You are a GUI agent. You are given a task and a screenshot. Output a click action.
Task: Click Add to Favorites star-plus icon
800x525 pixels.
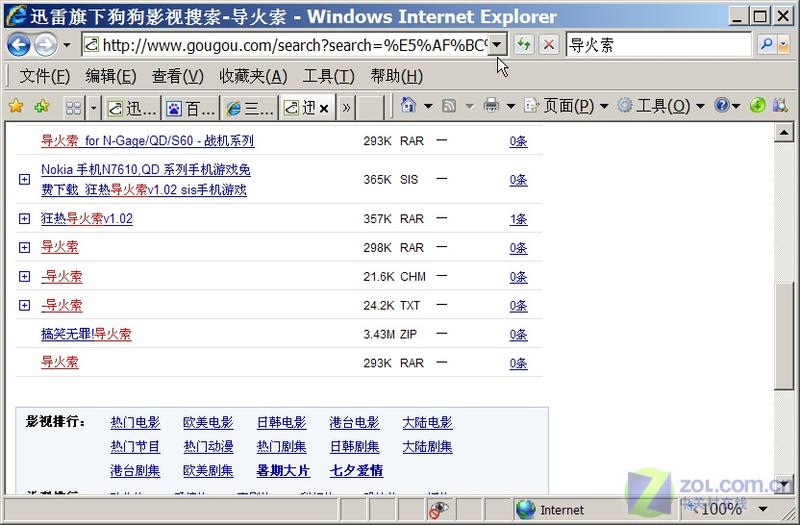pos(42,106)
